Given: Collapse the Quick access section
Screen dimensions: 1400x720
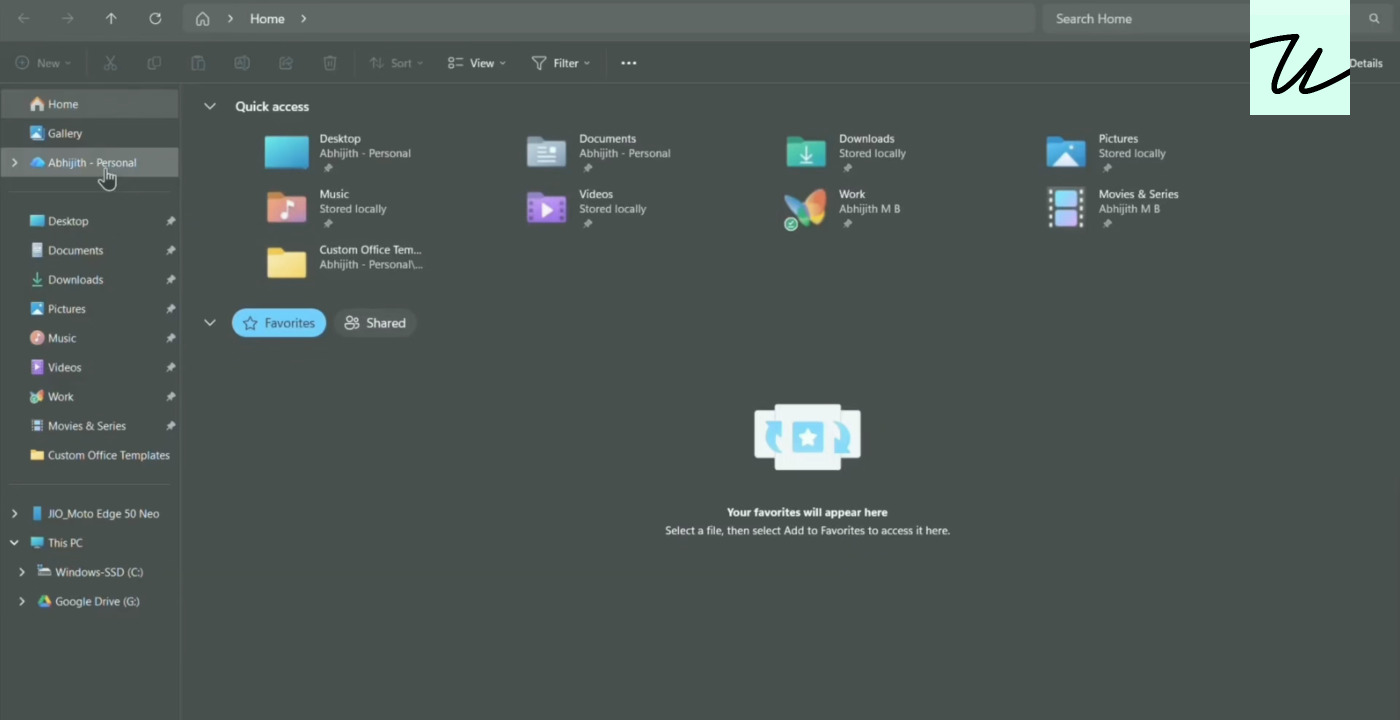Looking at the screenshot, I should pyautogui.click(x=210, y=106).
